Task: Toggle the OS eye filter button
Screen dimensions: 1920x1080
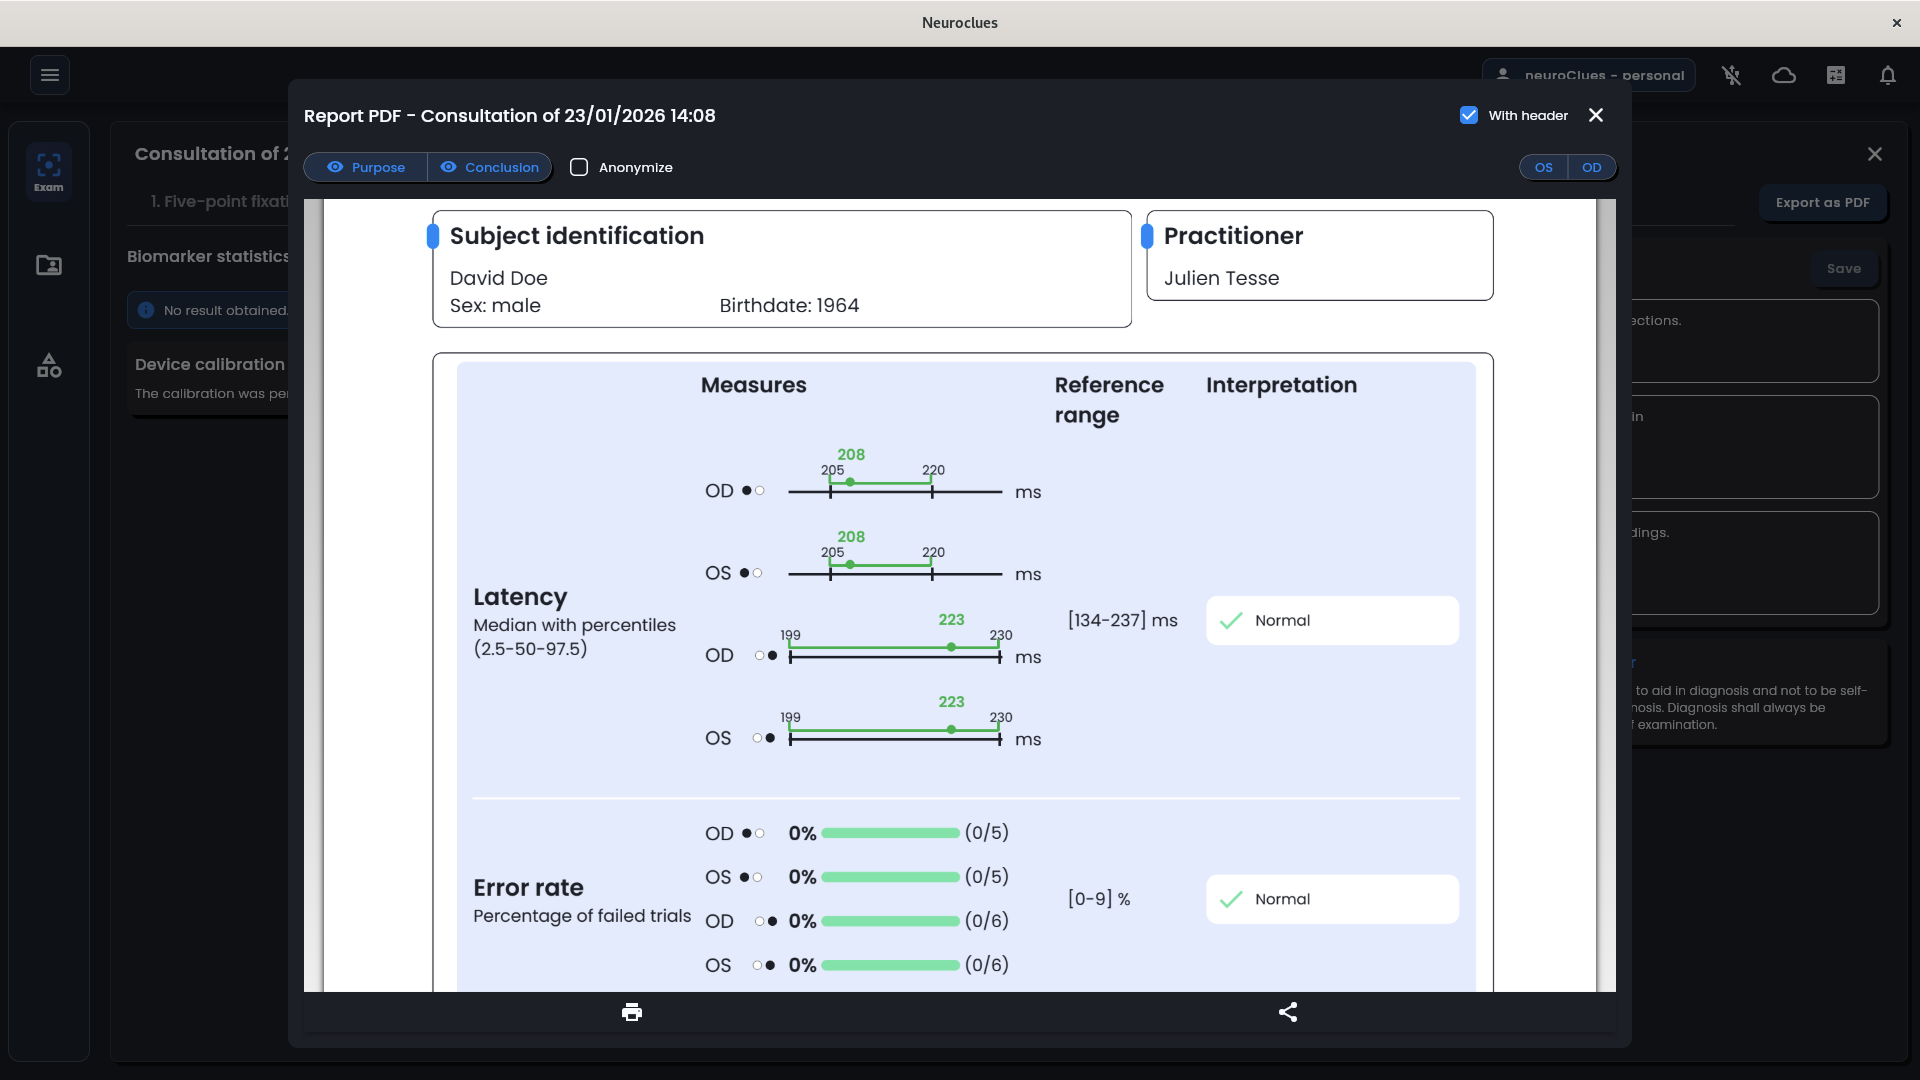Action: [1544, 167]
